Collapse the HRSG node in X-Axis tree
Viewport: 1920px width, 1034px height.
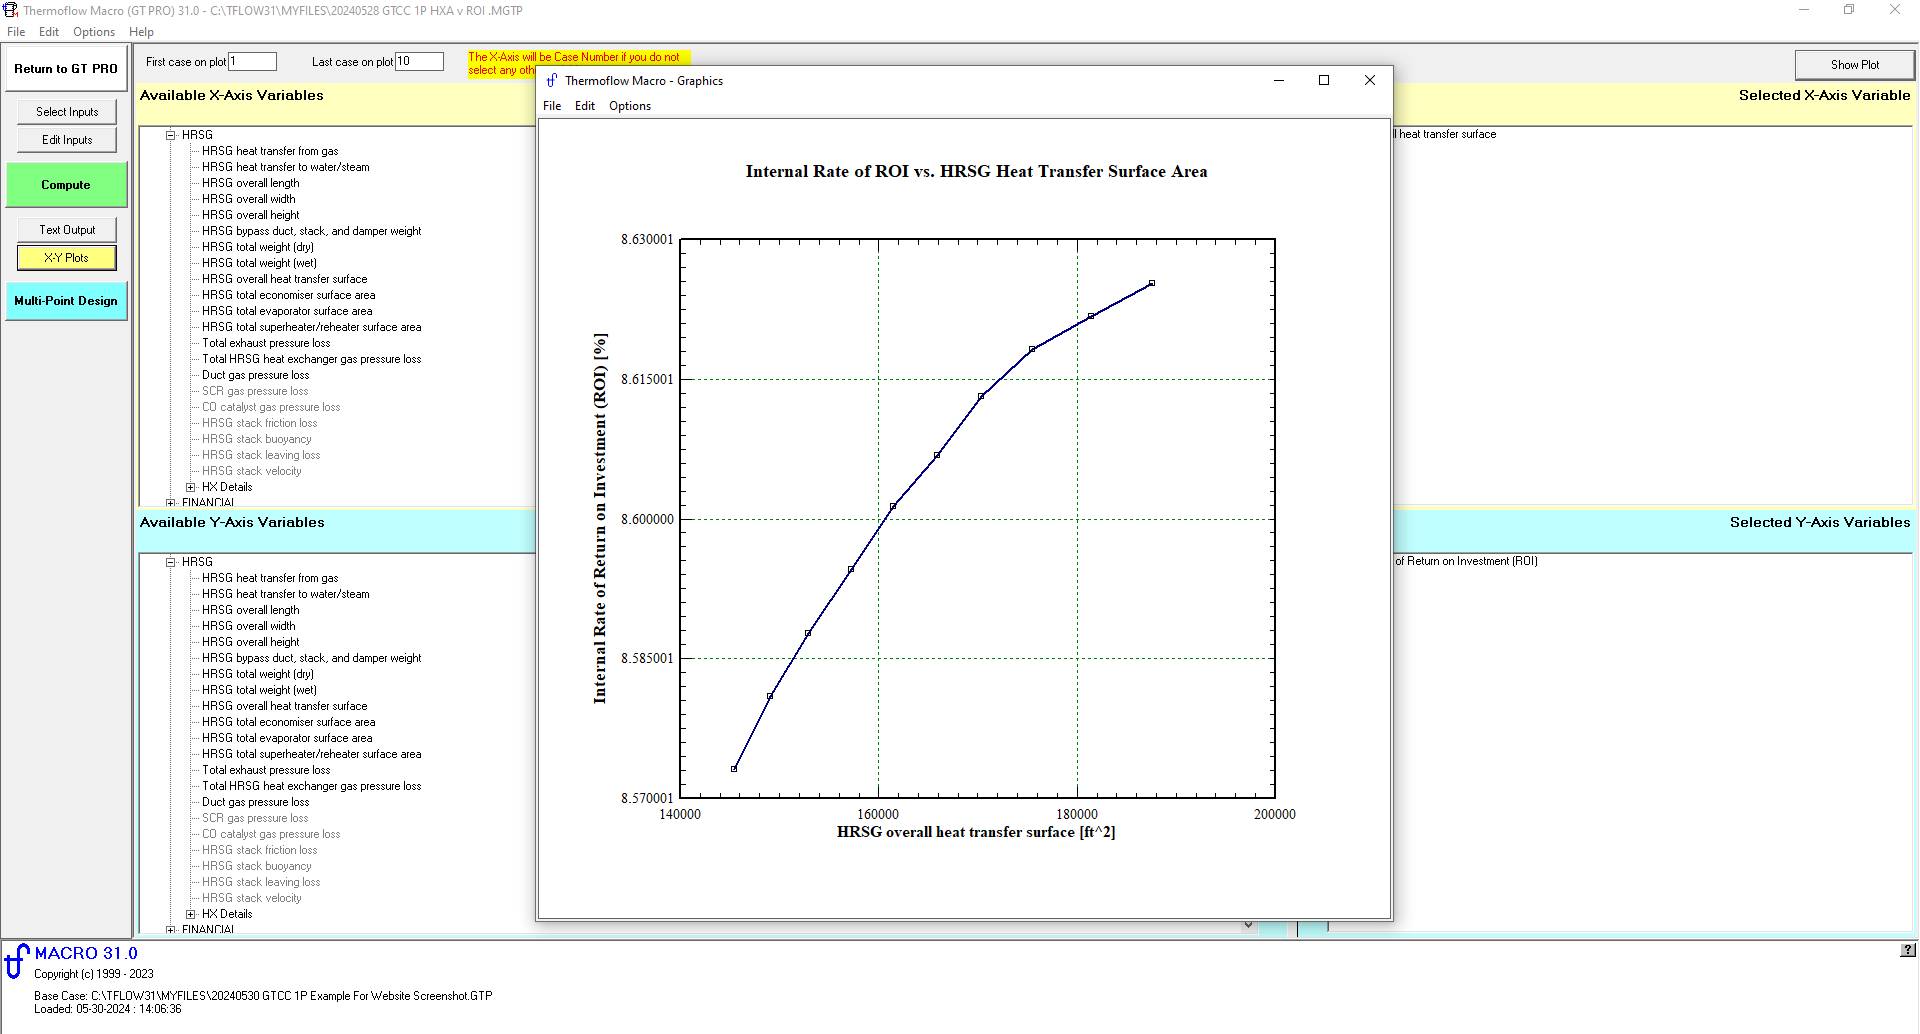[x=171, y=135]
